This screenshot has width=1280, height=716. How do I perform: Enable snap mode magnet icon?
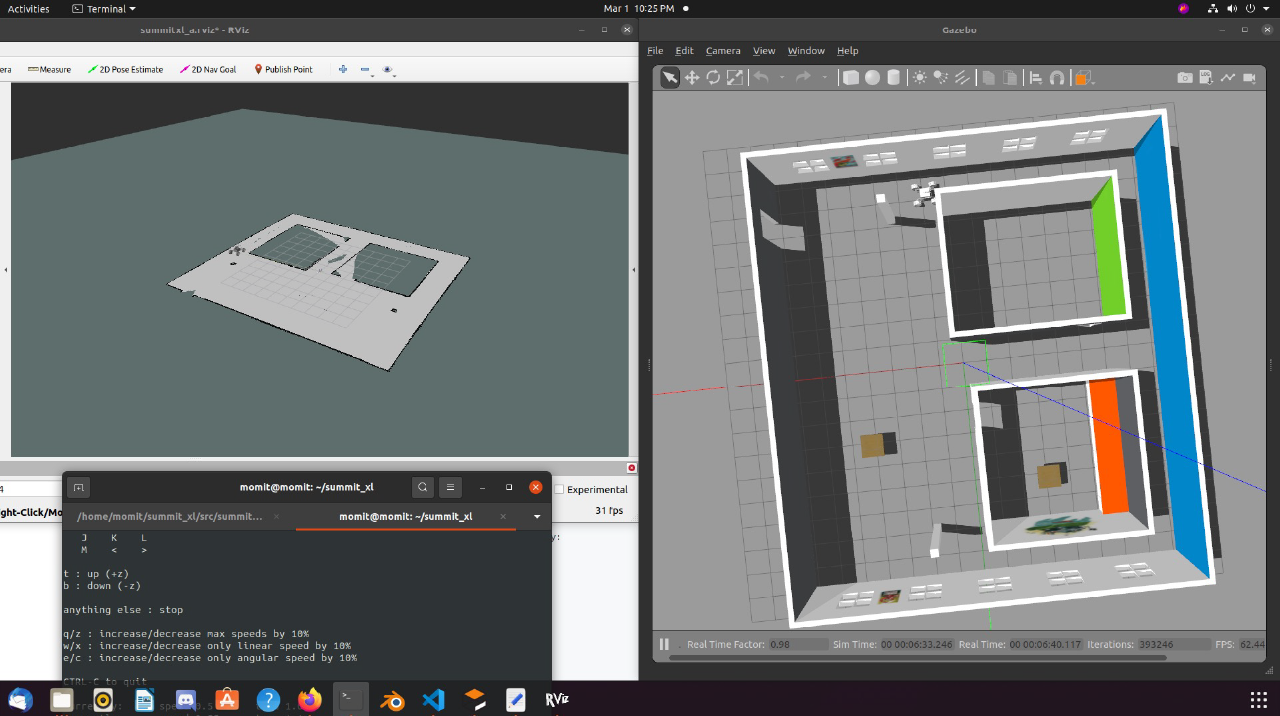pyautogui.click(x=1057, y=78)
